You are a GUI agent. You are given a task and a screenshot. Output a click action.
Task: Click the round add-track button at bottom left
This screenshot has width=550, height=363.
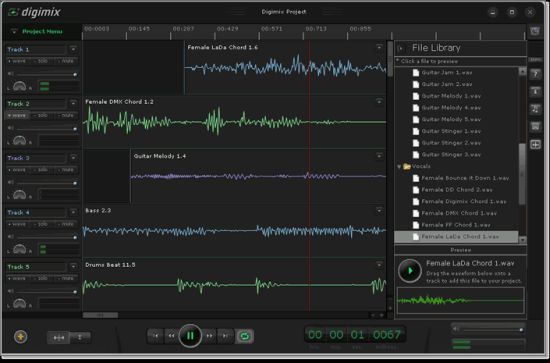21,337
